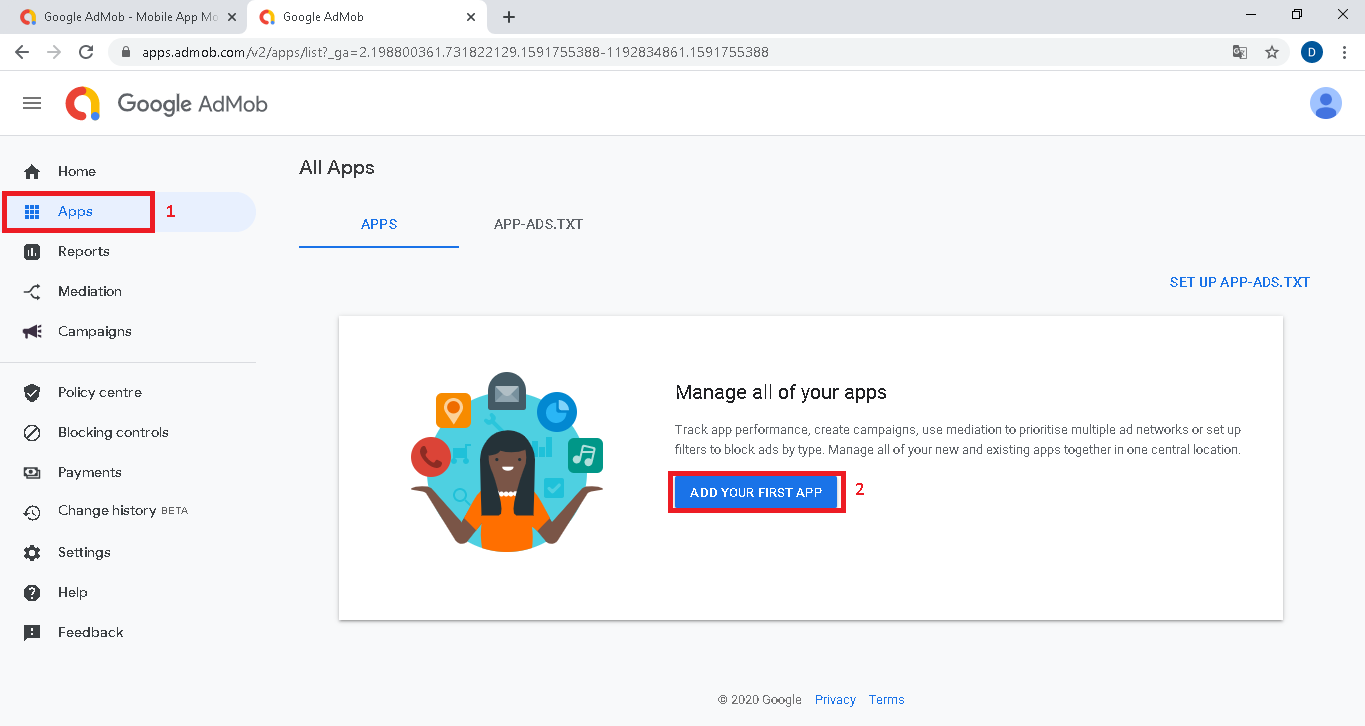Reload the page
The width and height of the screenshot is (1365, 726).
(86, 52)
